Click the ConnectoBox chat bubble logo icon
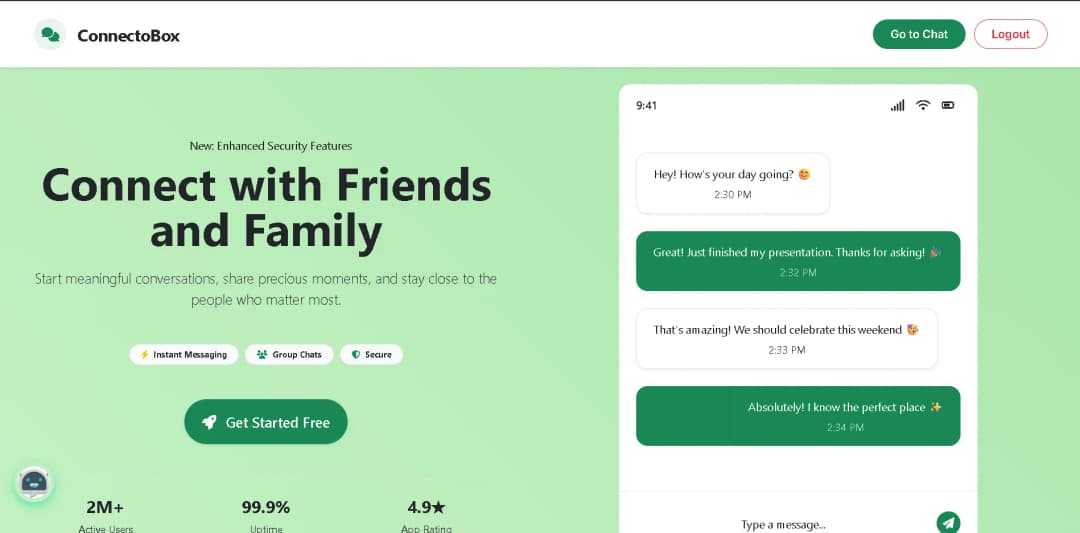 pos(49,35)
